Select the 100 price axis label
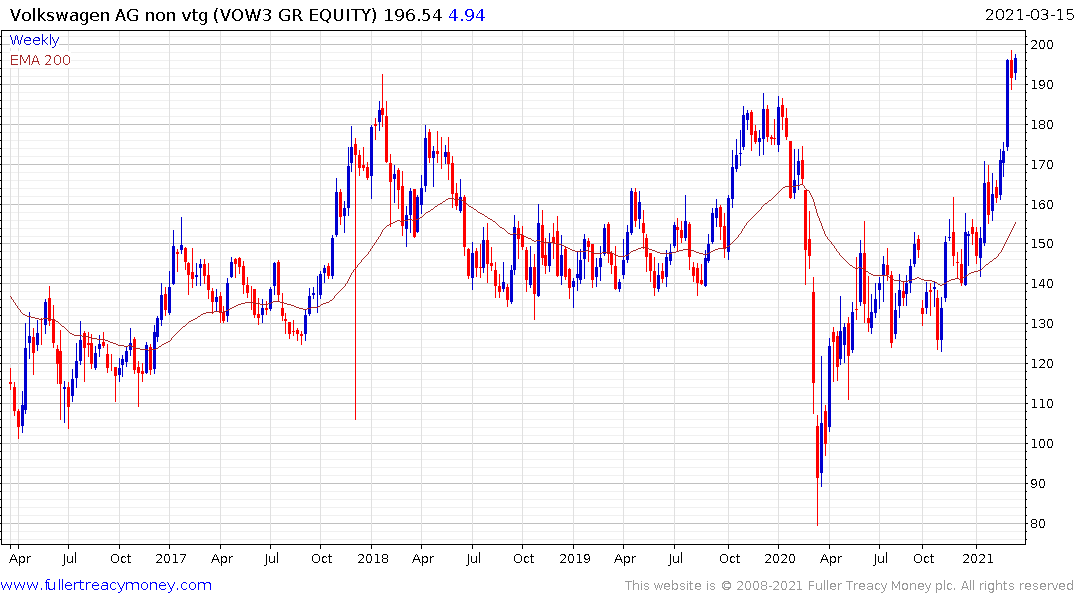 pos(1042,444)
